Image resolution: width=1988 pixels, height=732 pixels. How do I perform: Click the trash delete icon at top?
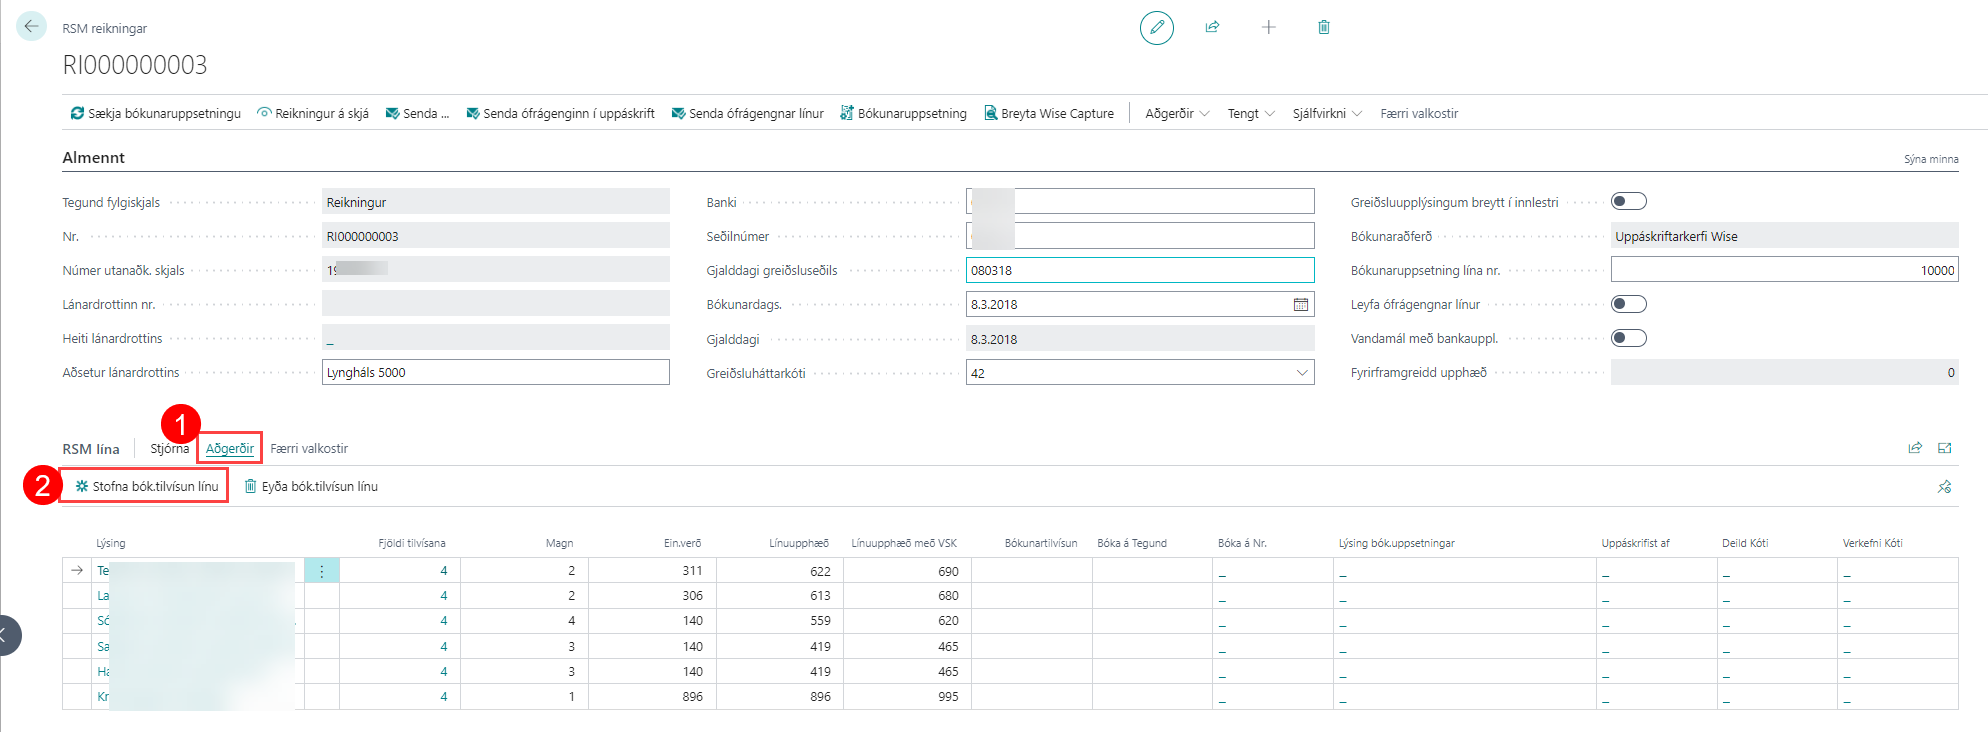pyautogui.click(x=1323, y=27)
